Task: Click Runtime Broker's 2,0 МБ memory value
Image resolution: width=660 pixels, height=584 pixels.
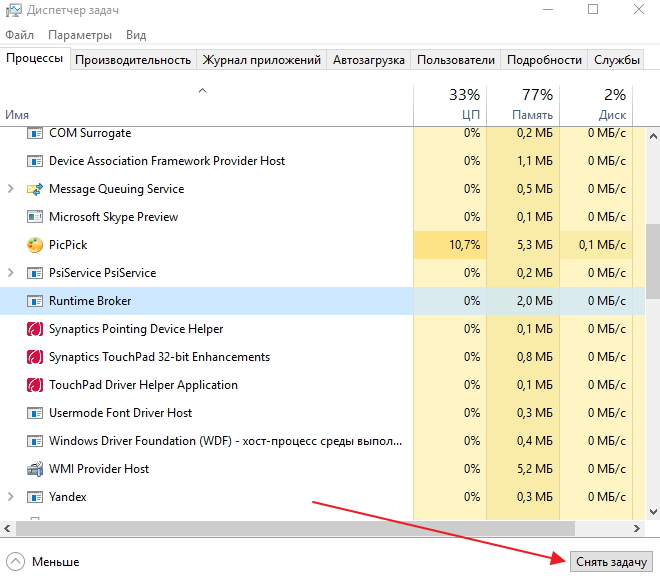Action: (x=535, y=301)
